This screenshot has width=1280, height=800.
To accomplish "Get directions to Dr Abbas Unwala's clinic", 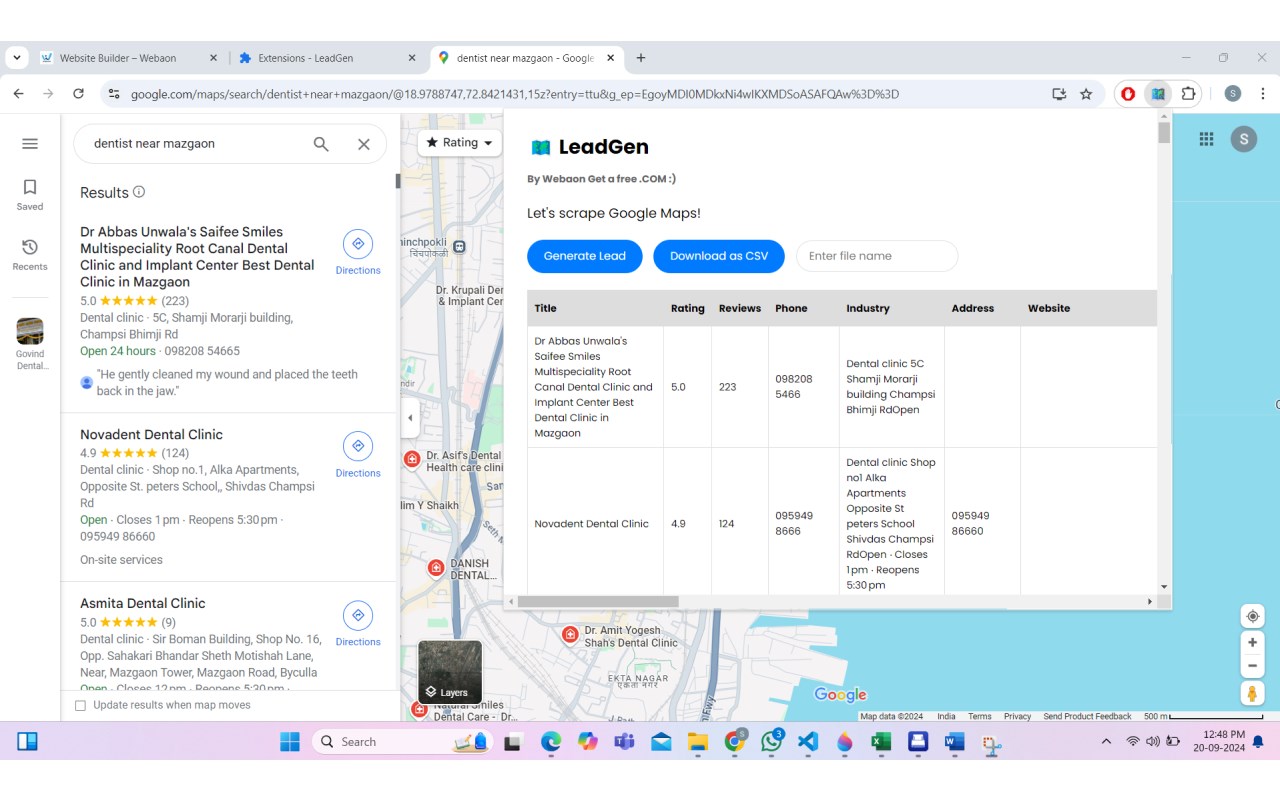I will 358,252.
